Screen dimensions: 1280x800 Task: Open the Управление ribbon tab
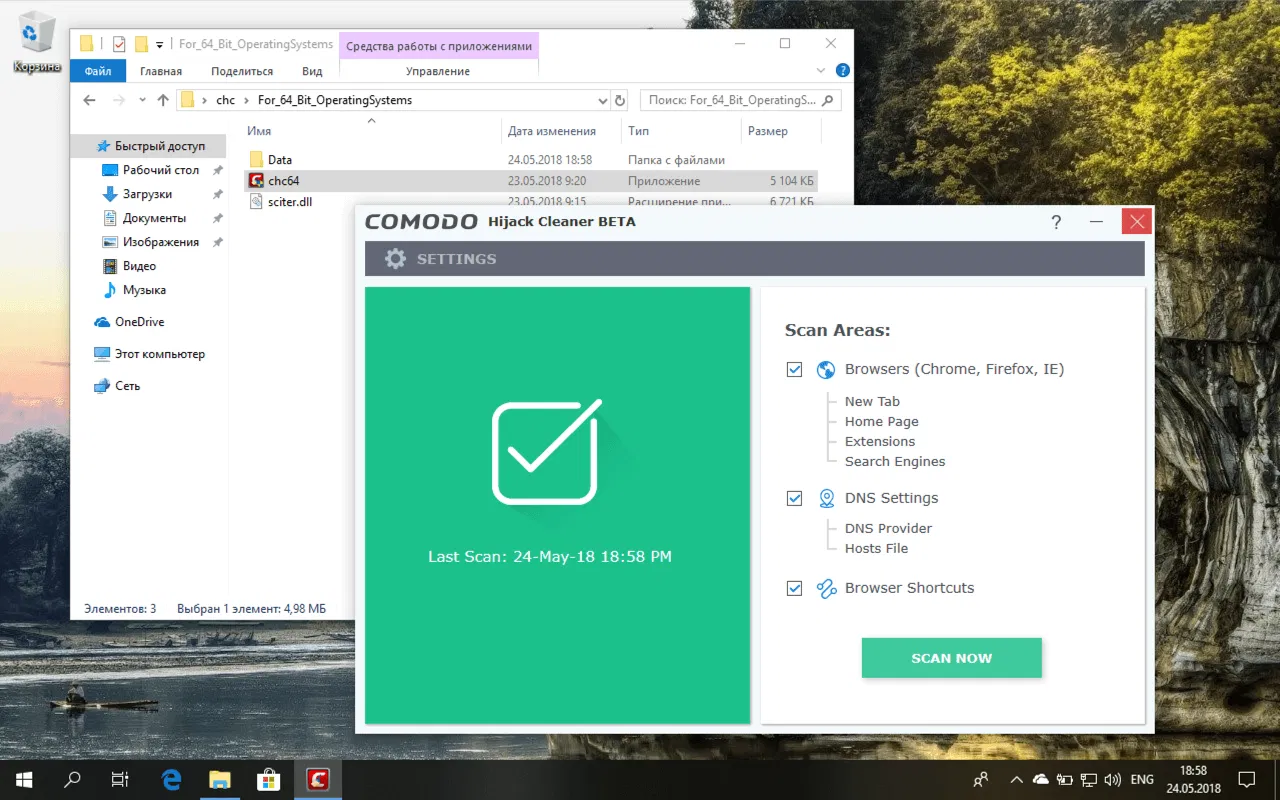click(438, 71)
